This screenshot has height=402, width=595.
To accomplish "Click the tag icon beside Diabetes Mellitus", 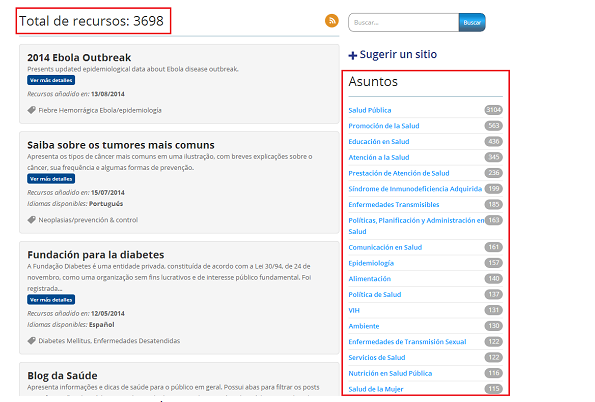I will pyautogui.click(x=31, y=341).
